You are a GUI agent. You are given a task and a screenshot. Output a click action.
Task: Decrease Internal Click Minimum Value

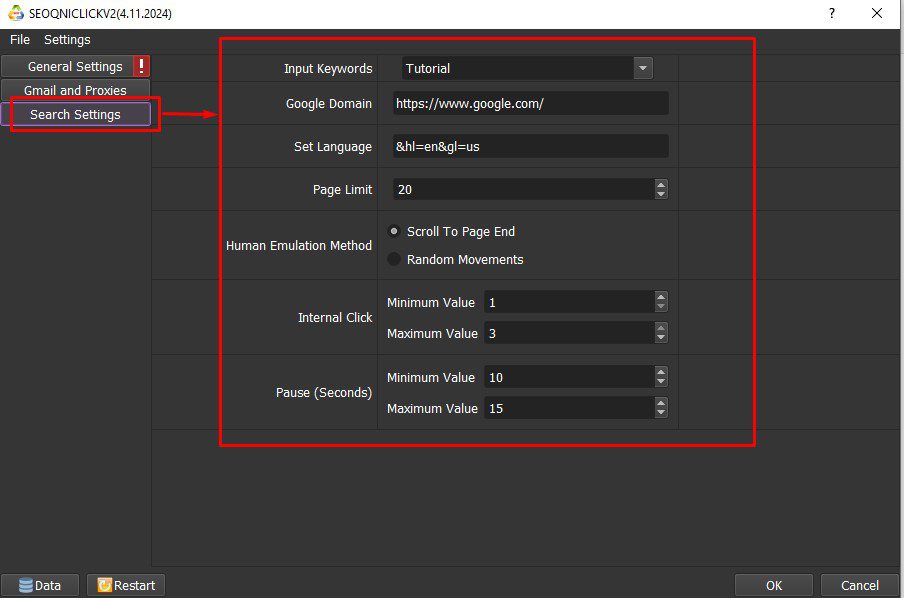(661, 307)
